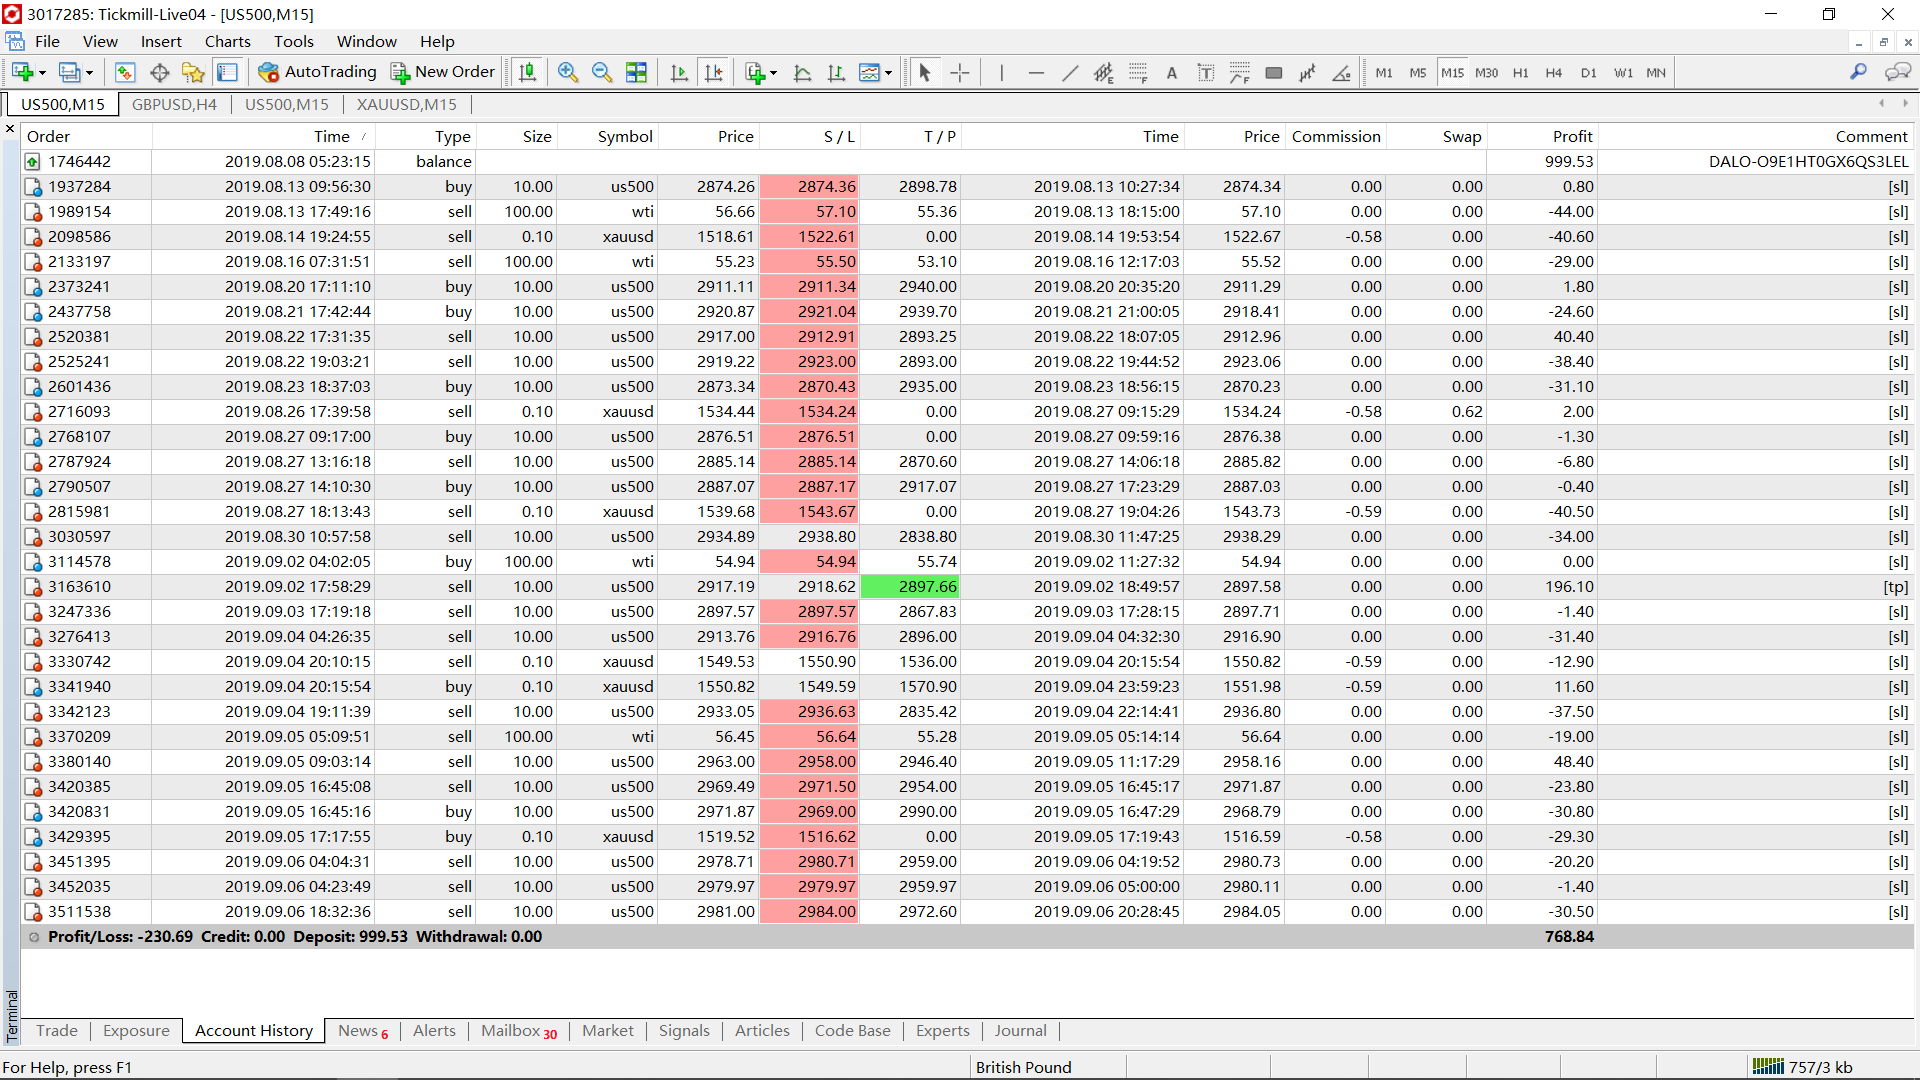The width and height of the screenshot is (1920, 1080).
Task: Expand the chart templates dropdown arrow
Action: 888,73
